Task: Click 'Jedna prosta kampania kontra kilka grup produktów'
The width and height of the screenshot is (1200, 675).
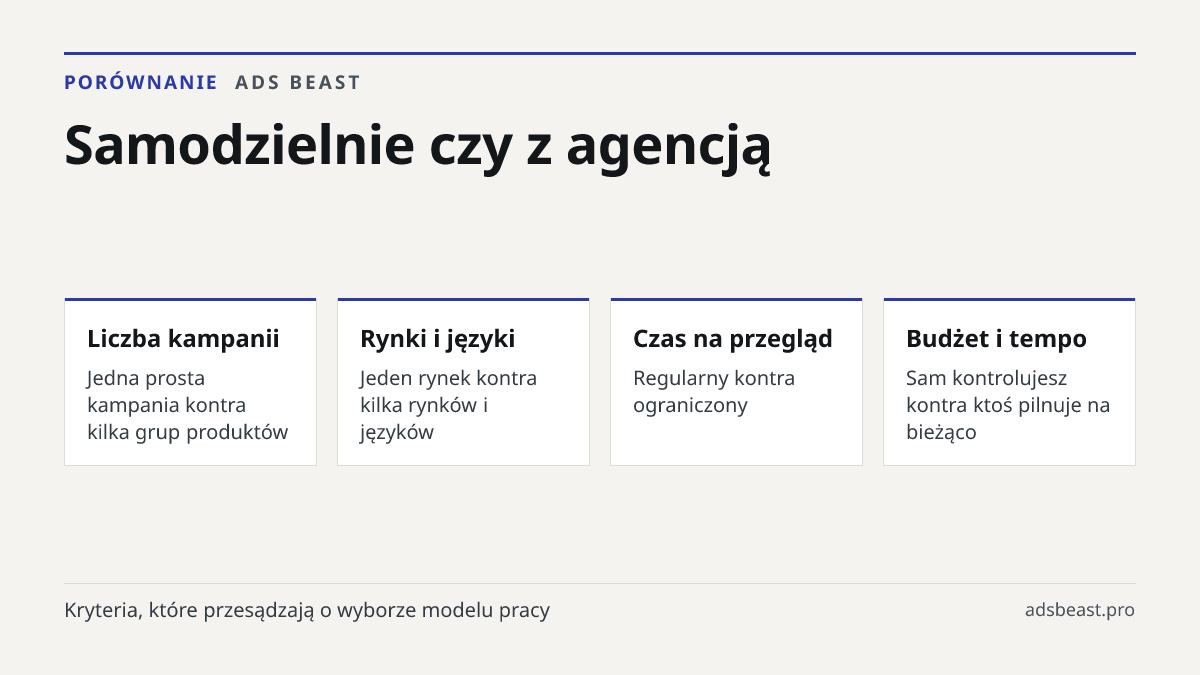Action: 187,405
